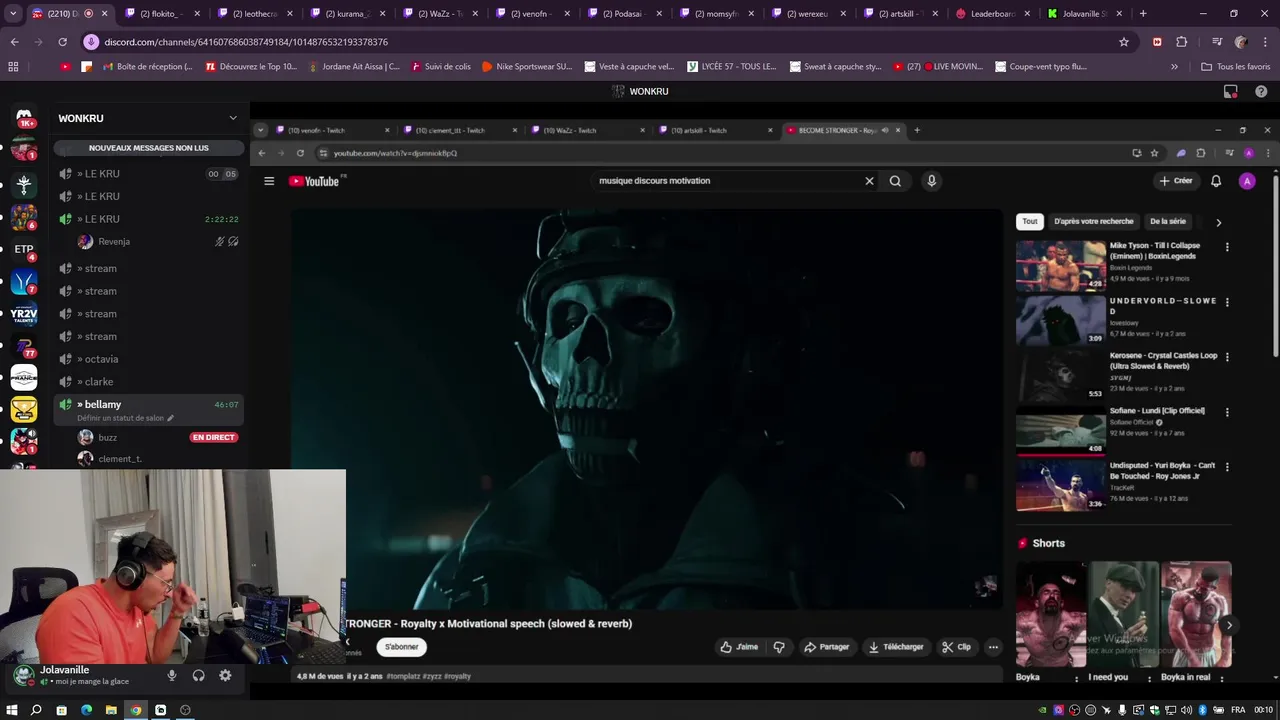Screen dimensions: 1280x720
Task: Open YouTube account avatar menu
Action: [1246, 181]
